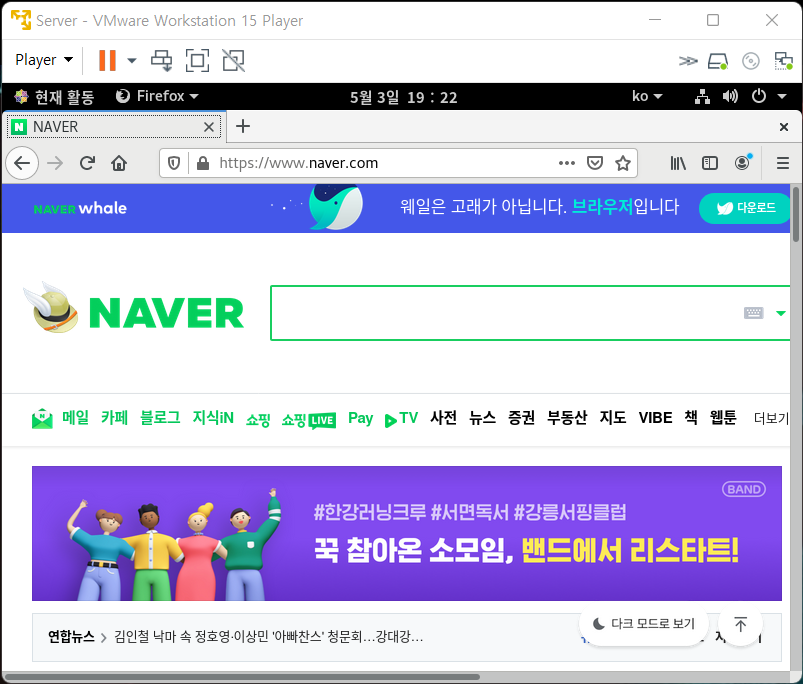Open 지식iN link
803x684 pixels.
click(213, 418)
